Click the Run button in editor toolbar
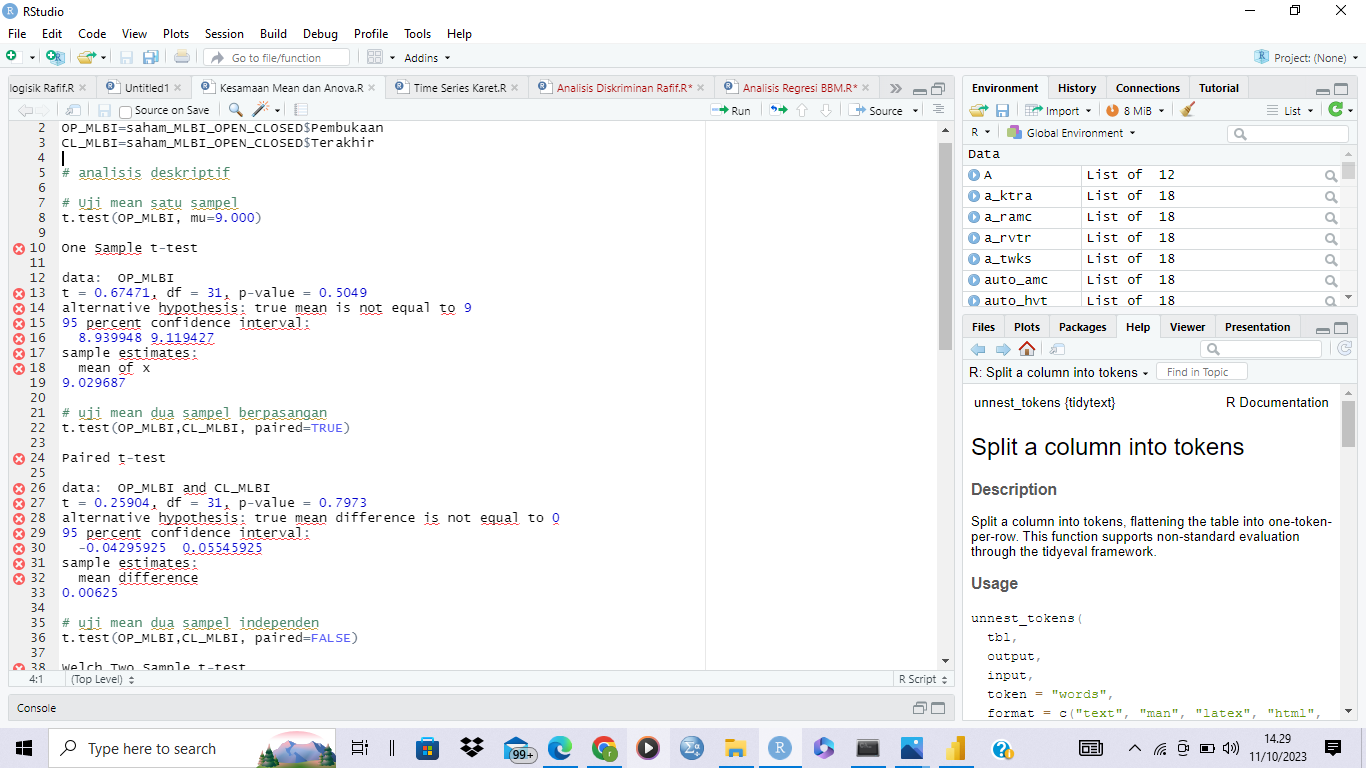This screenshot has width=1366, height=768. pyautogui.click(x=731, y=111)
